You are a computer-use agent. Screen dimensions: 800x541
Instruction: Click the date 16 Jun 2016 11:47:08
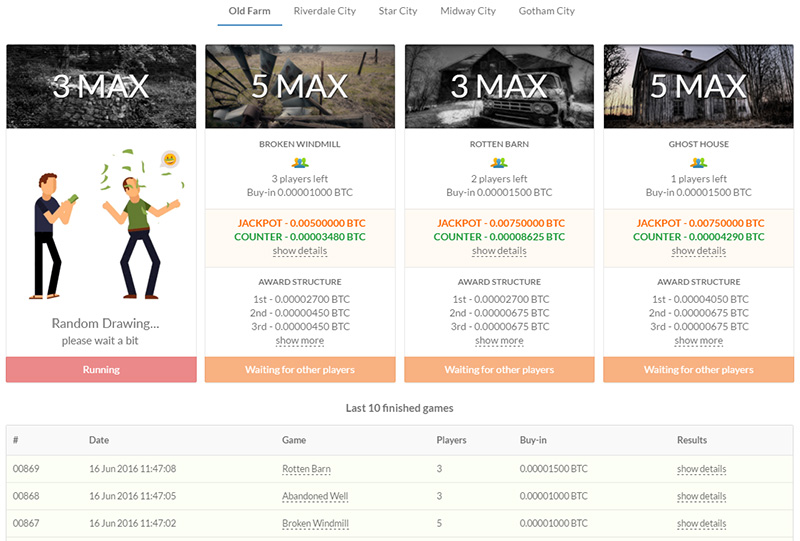(x=133, y=469)
